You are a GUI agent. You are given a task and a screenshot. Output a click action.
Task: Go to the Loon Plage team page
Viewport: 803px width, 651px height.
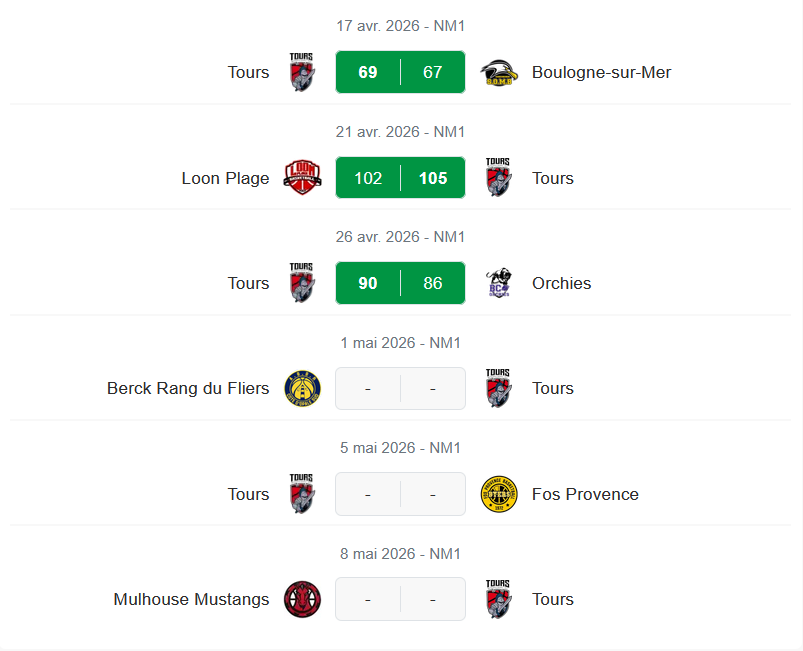[225, 178]
